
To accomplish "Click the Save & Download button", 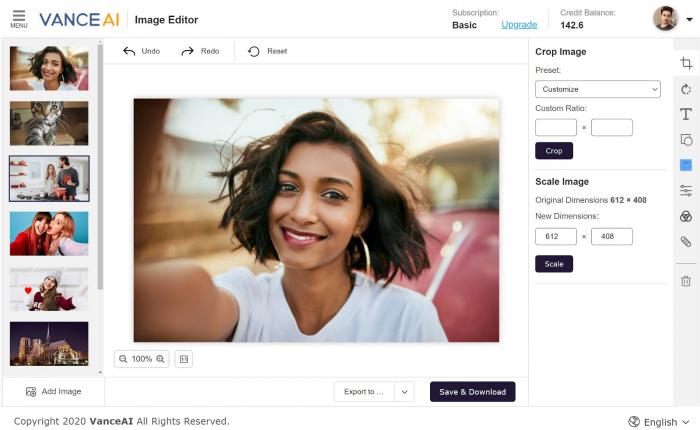I will coord(472,392).
